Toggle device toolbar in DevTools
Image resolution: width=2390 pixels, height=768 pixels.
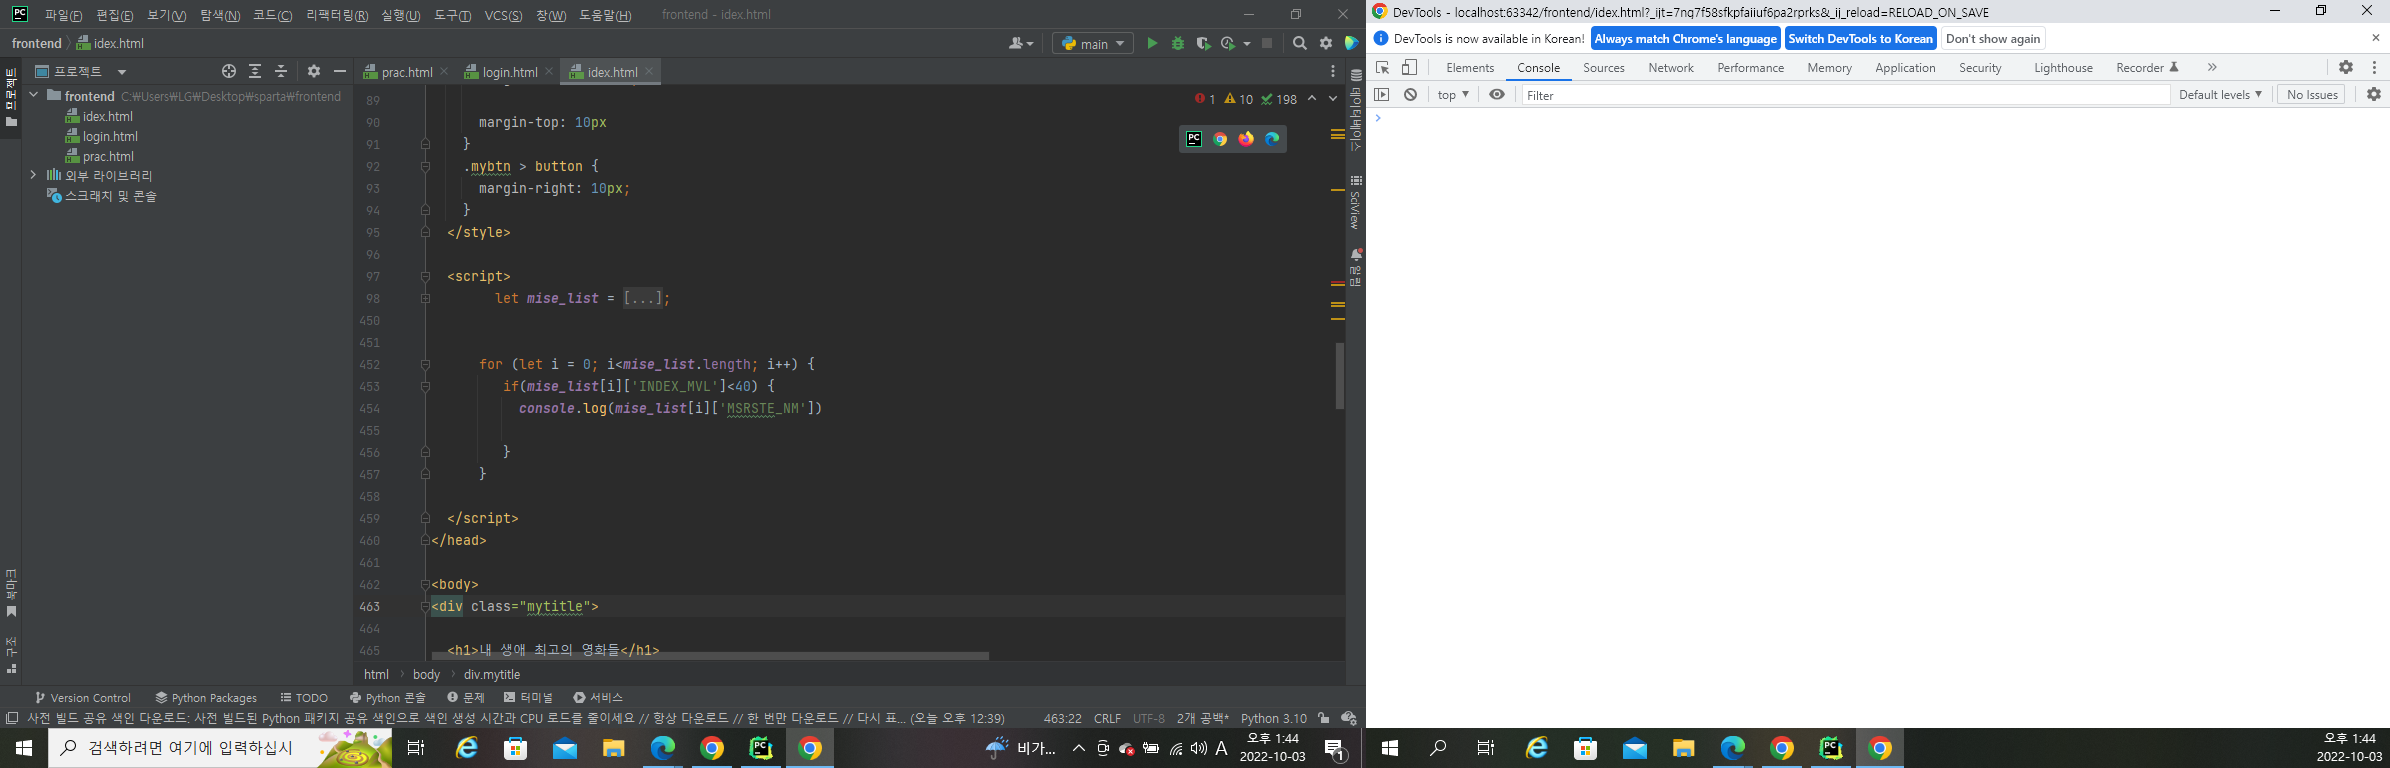point(1409,67)
